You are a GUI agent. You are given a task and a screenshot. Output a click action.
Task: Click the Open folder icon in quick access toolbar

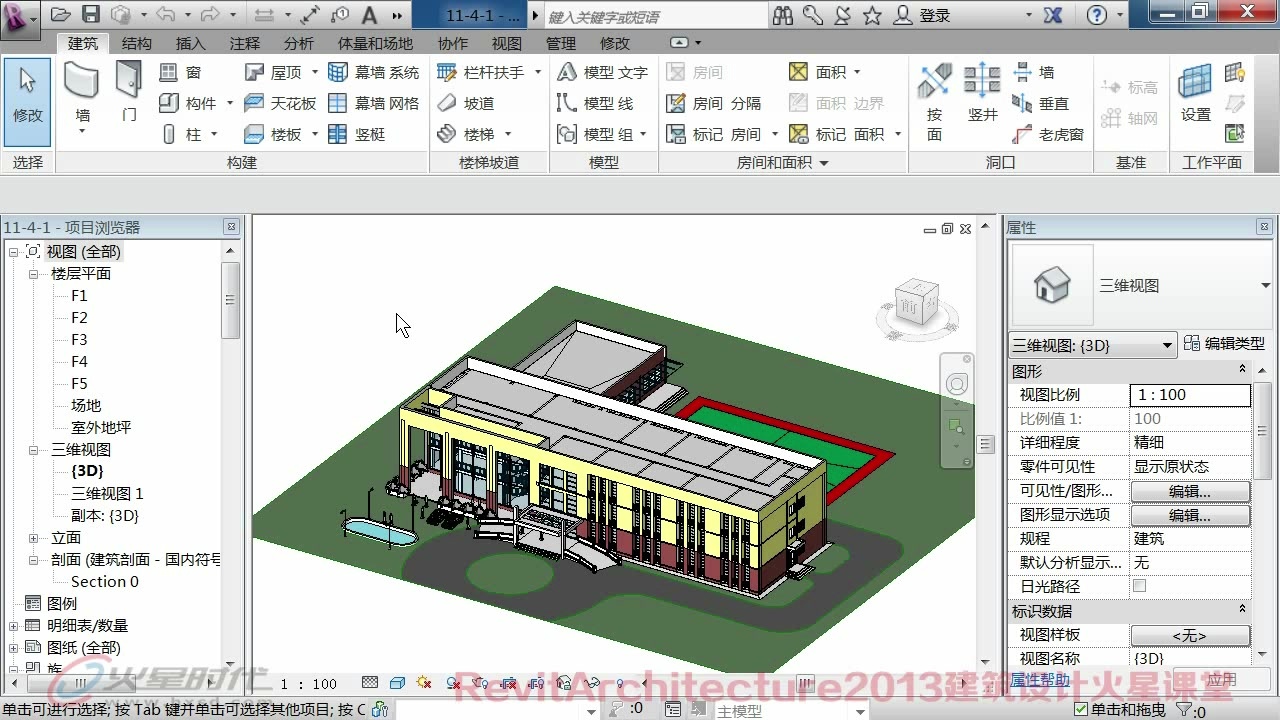pyautogui.click(x=60, y=15)
